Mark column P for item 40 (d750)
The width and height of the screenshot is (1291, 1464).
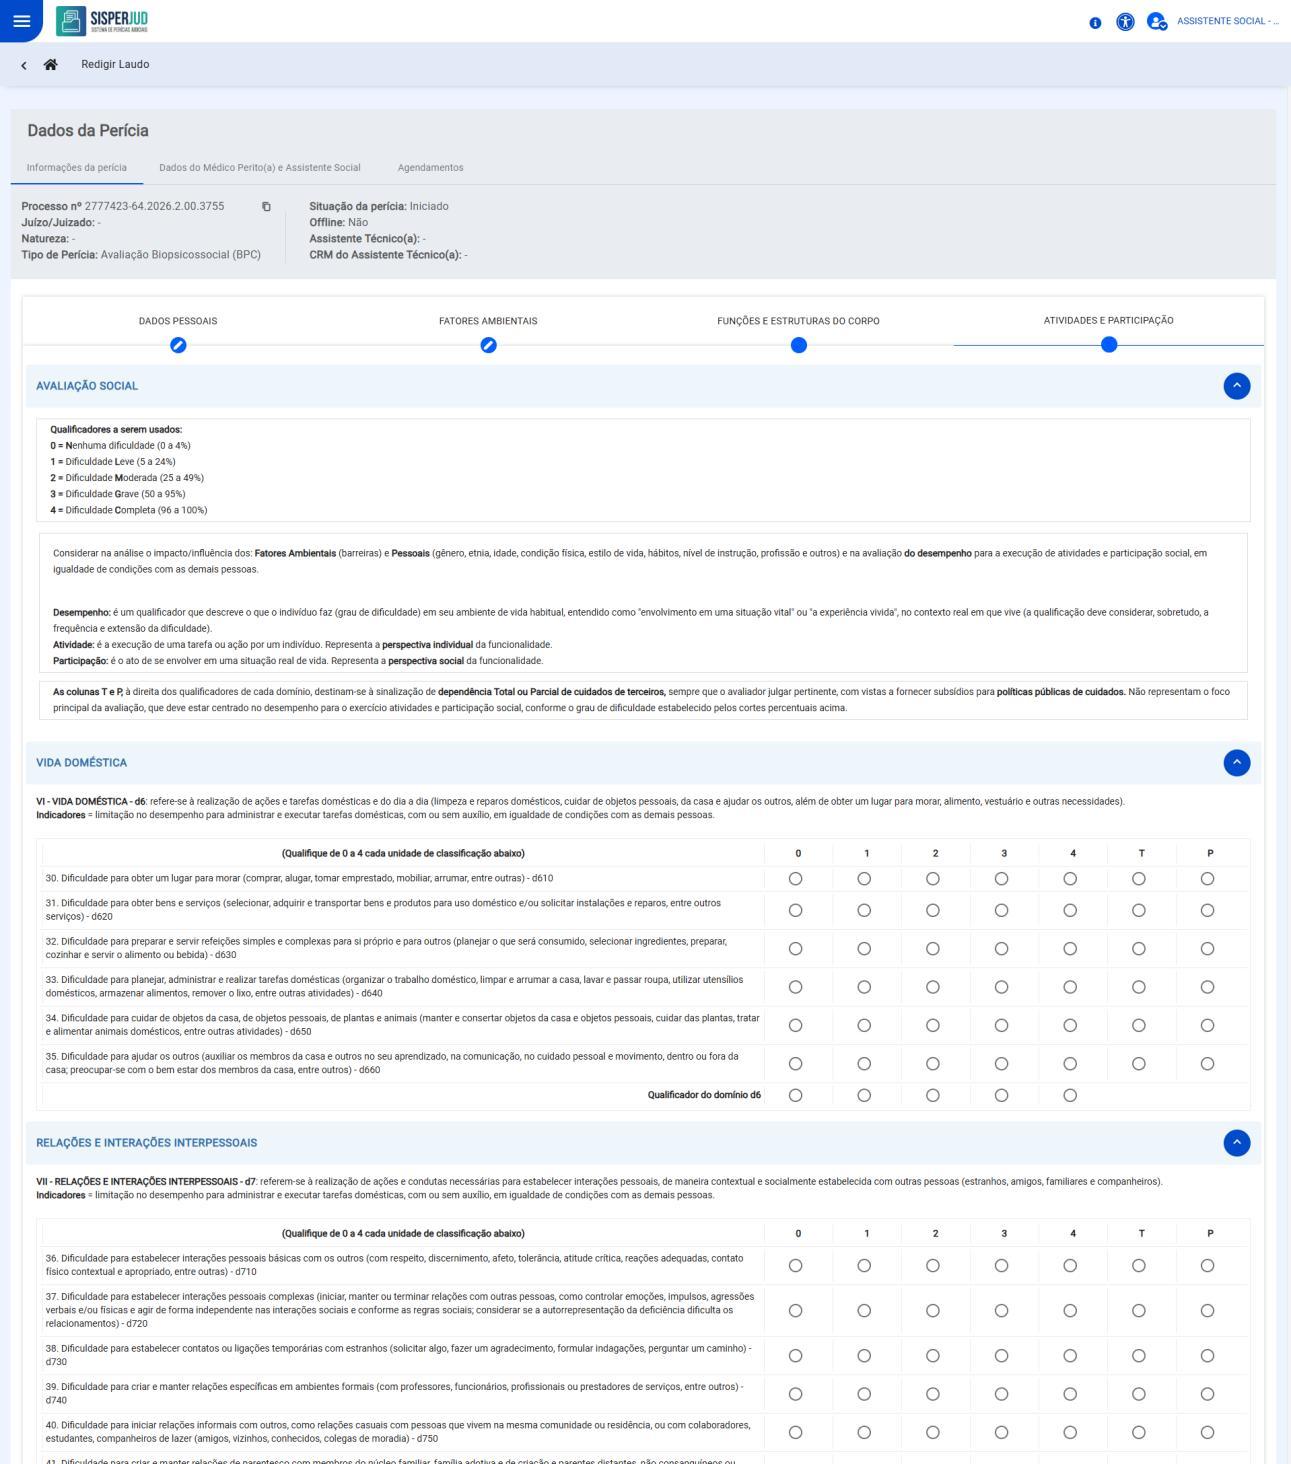[1207, 1432]
